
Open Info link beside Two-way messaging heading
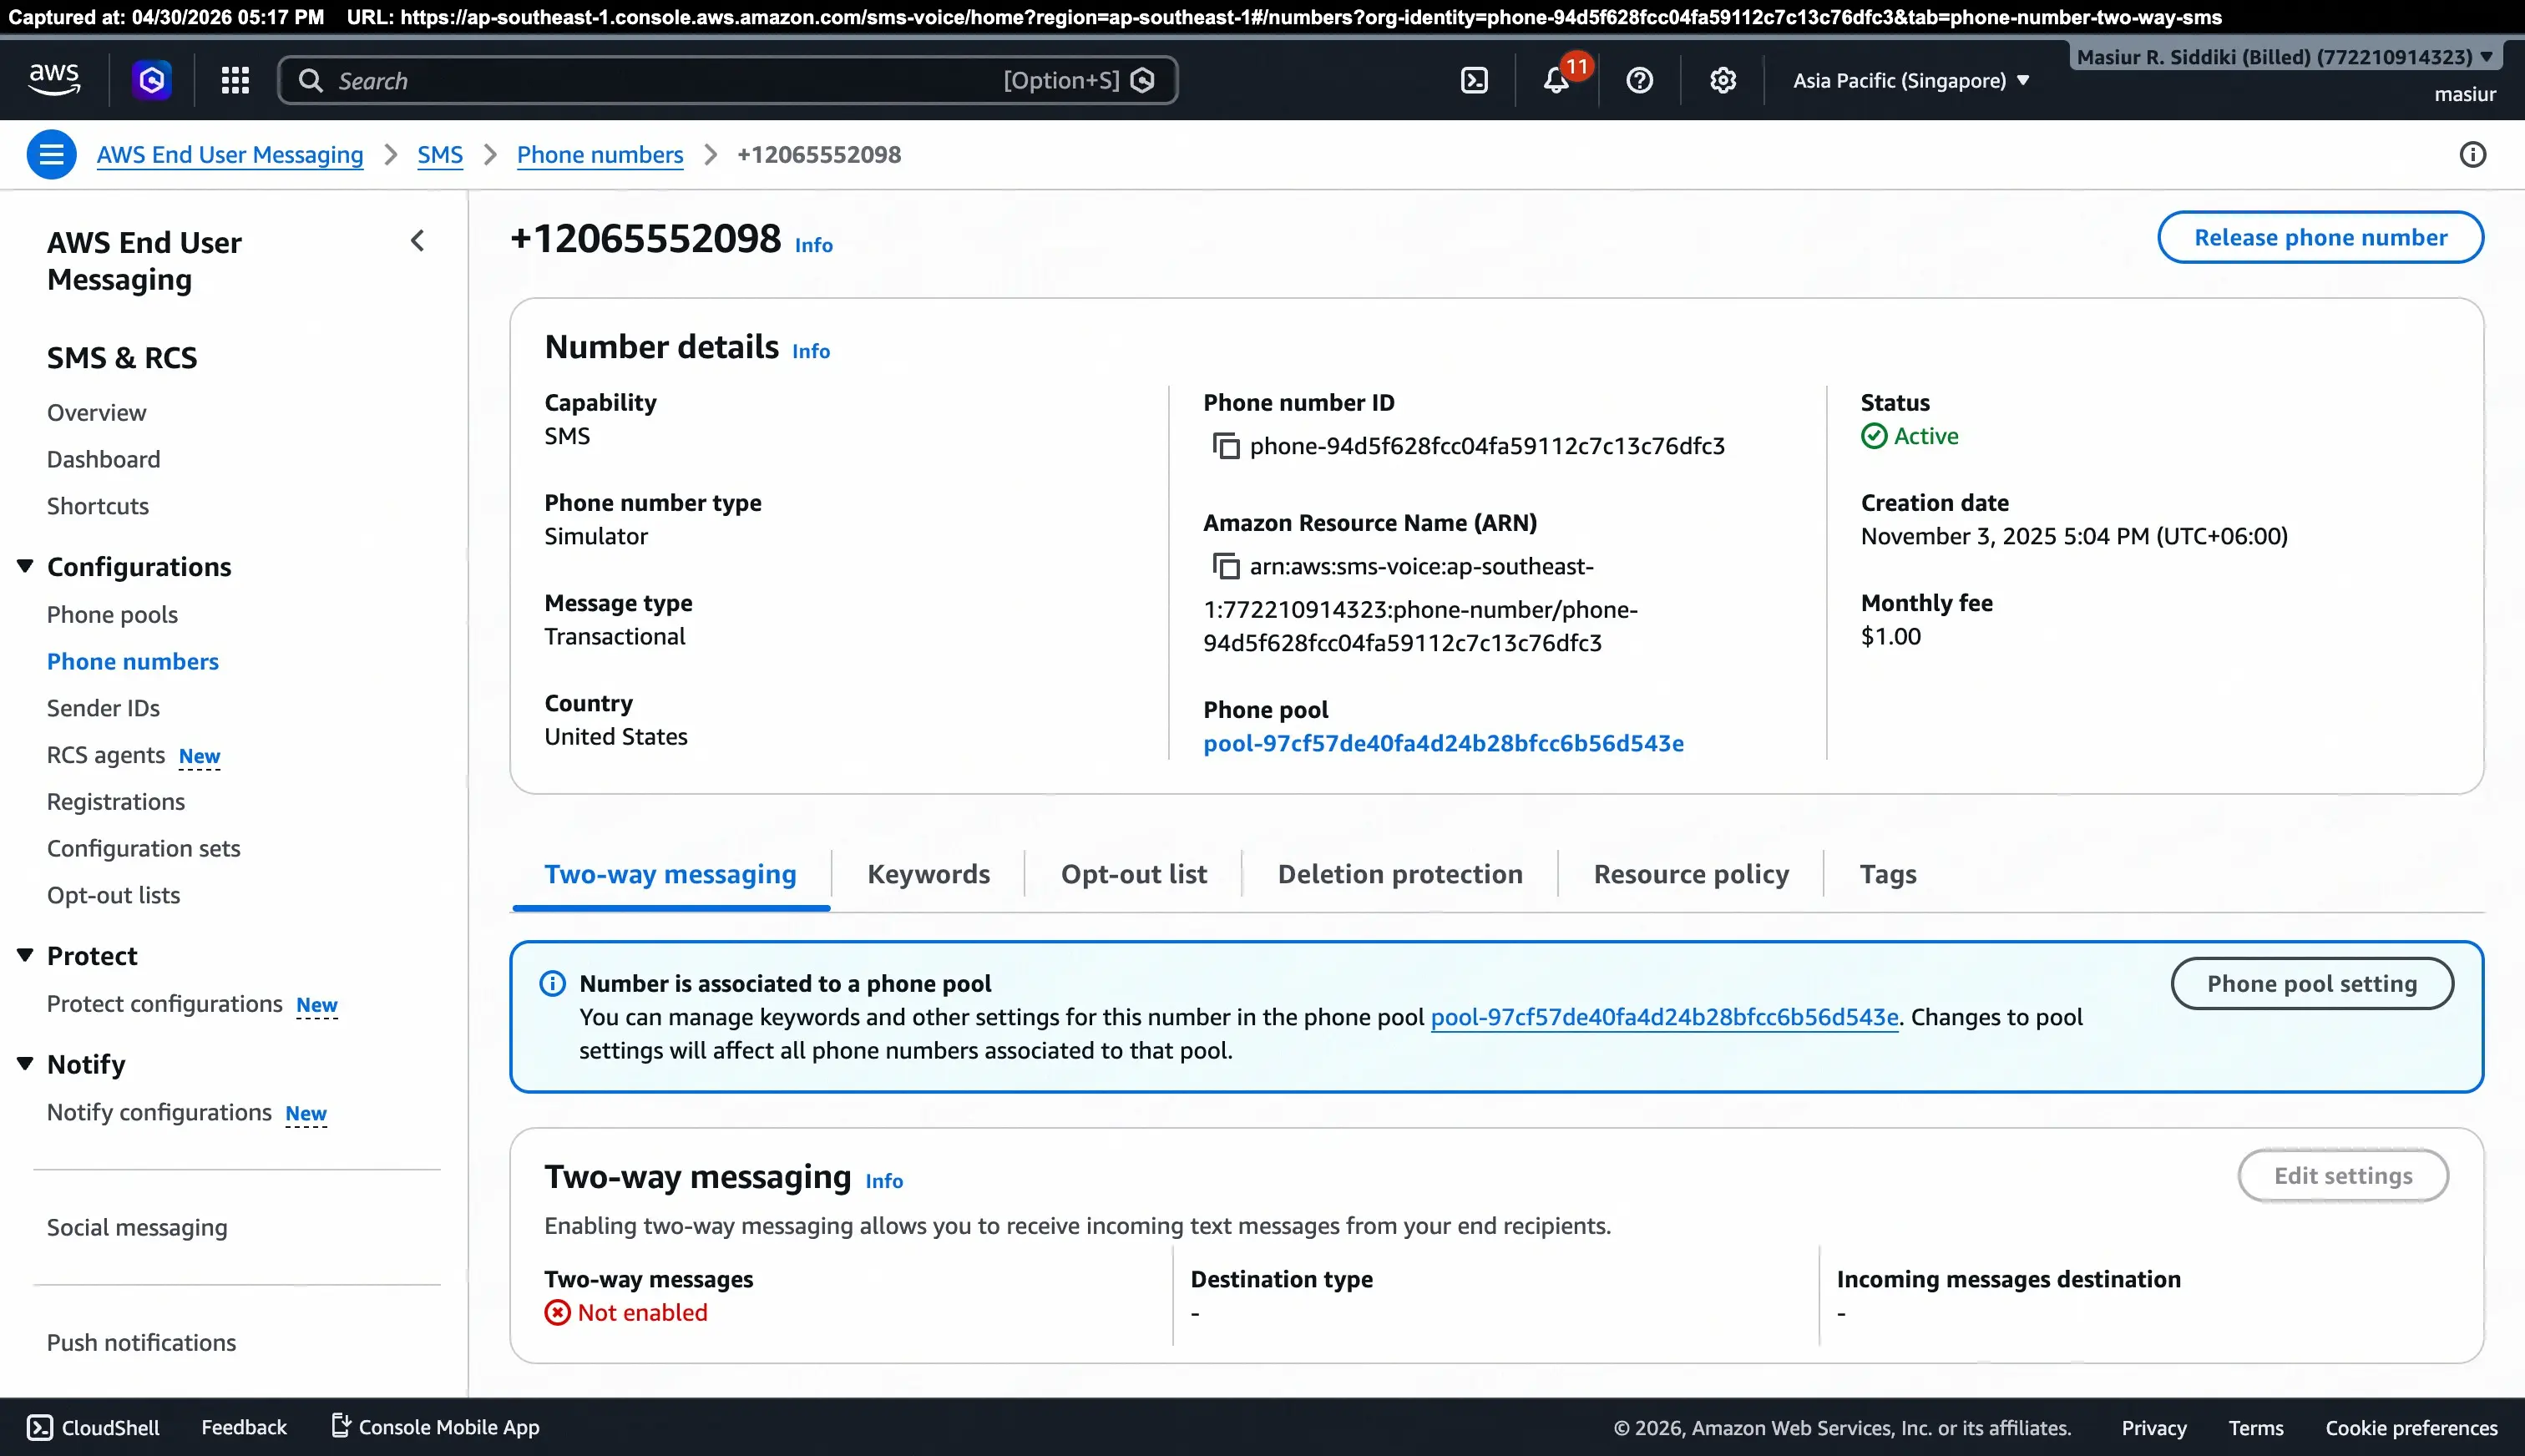coord(884,1181)
